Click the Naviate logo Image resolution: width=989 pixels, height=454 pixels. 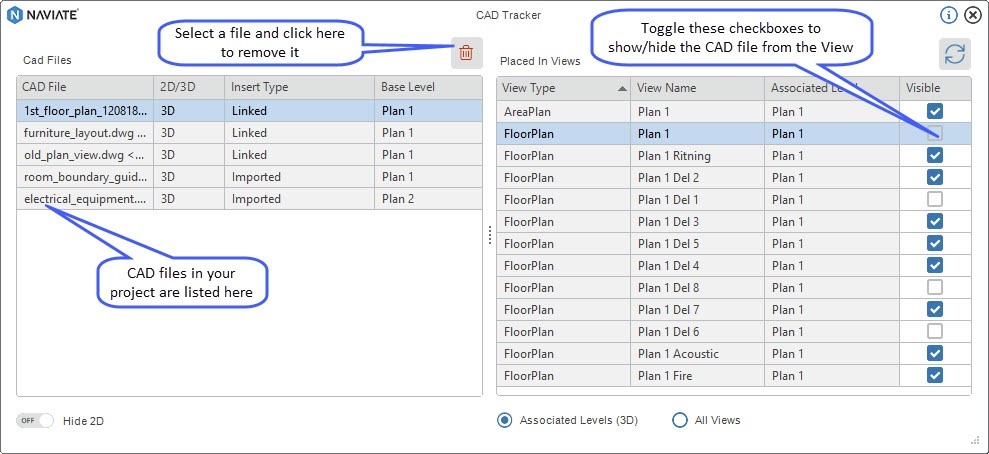(x=42, y=15)
